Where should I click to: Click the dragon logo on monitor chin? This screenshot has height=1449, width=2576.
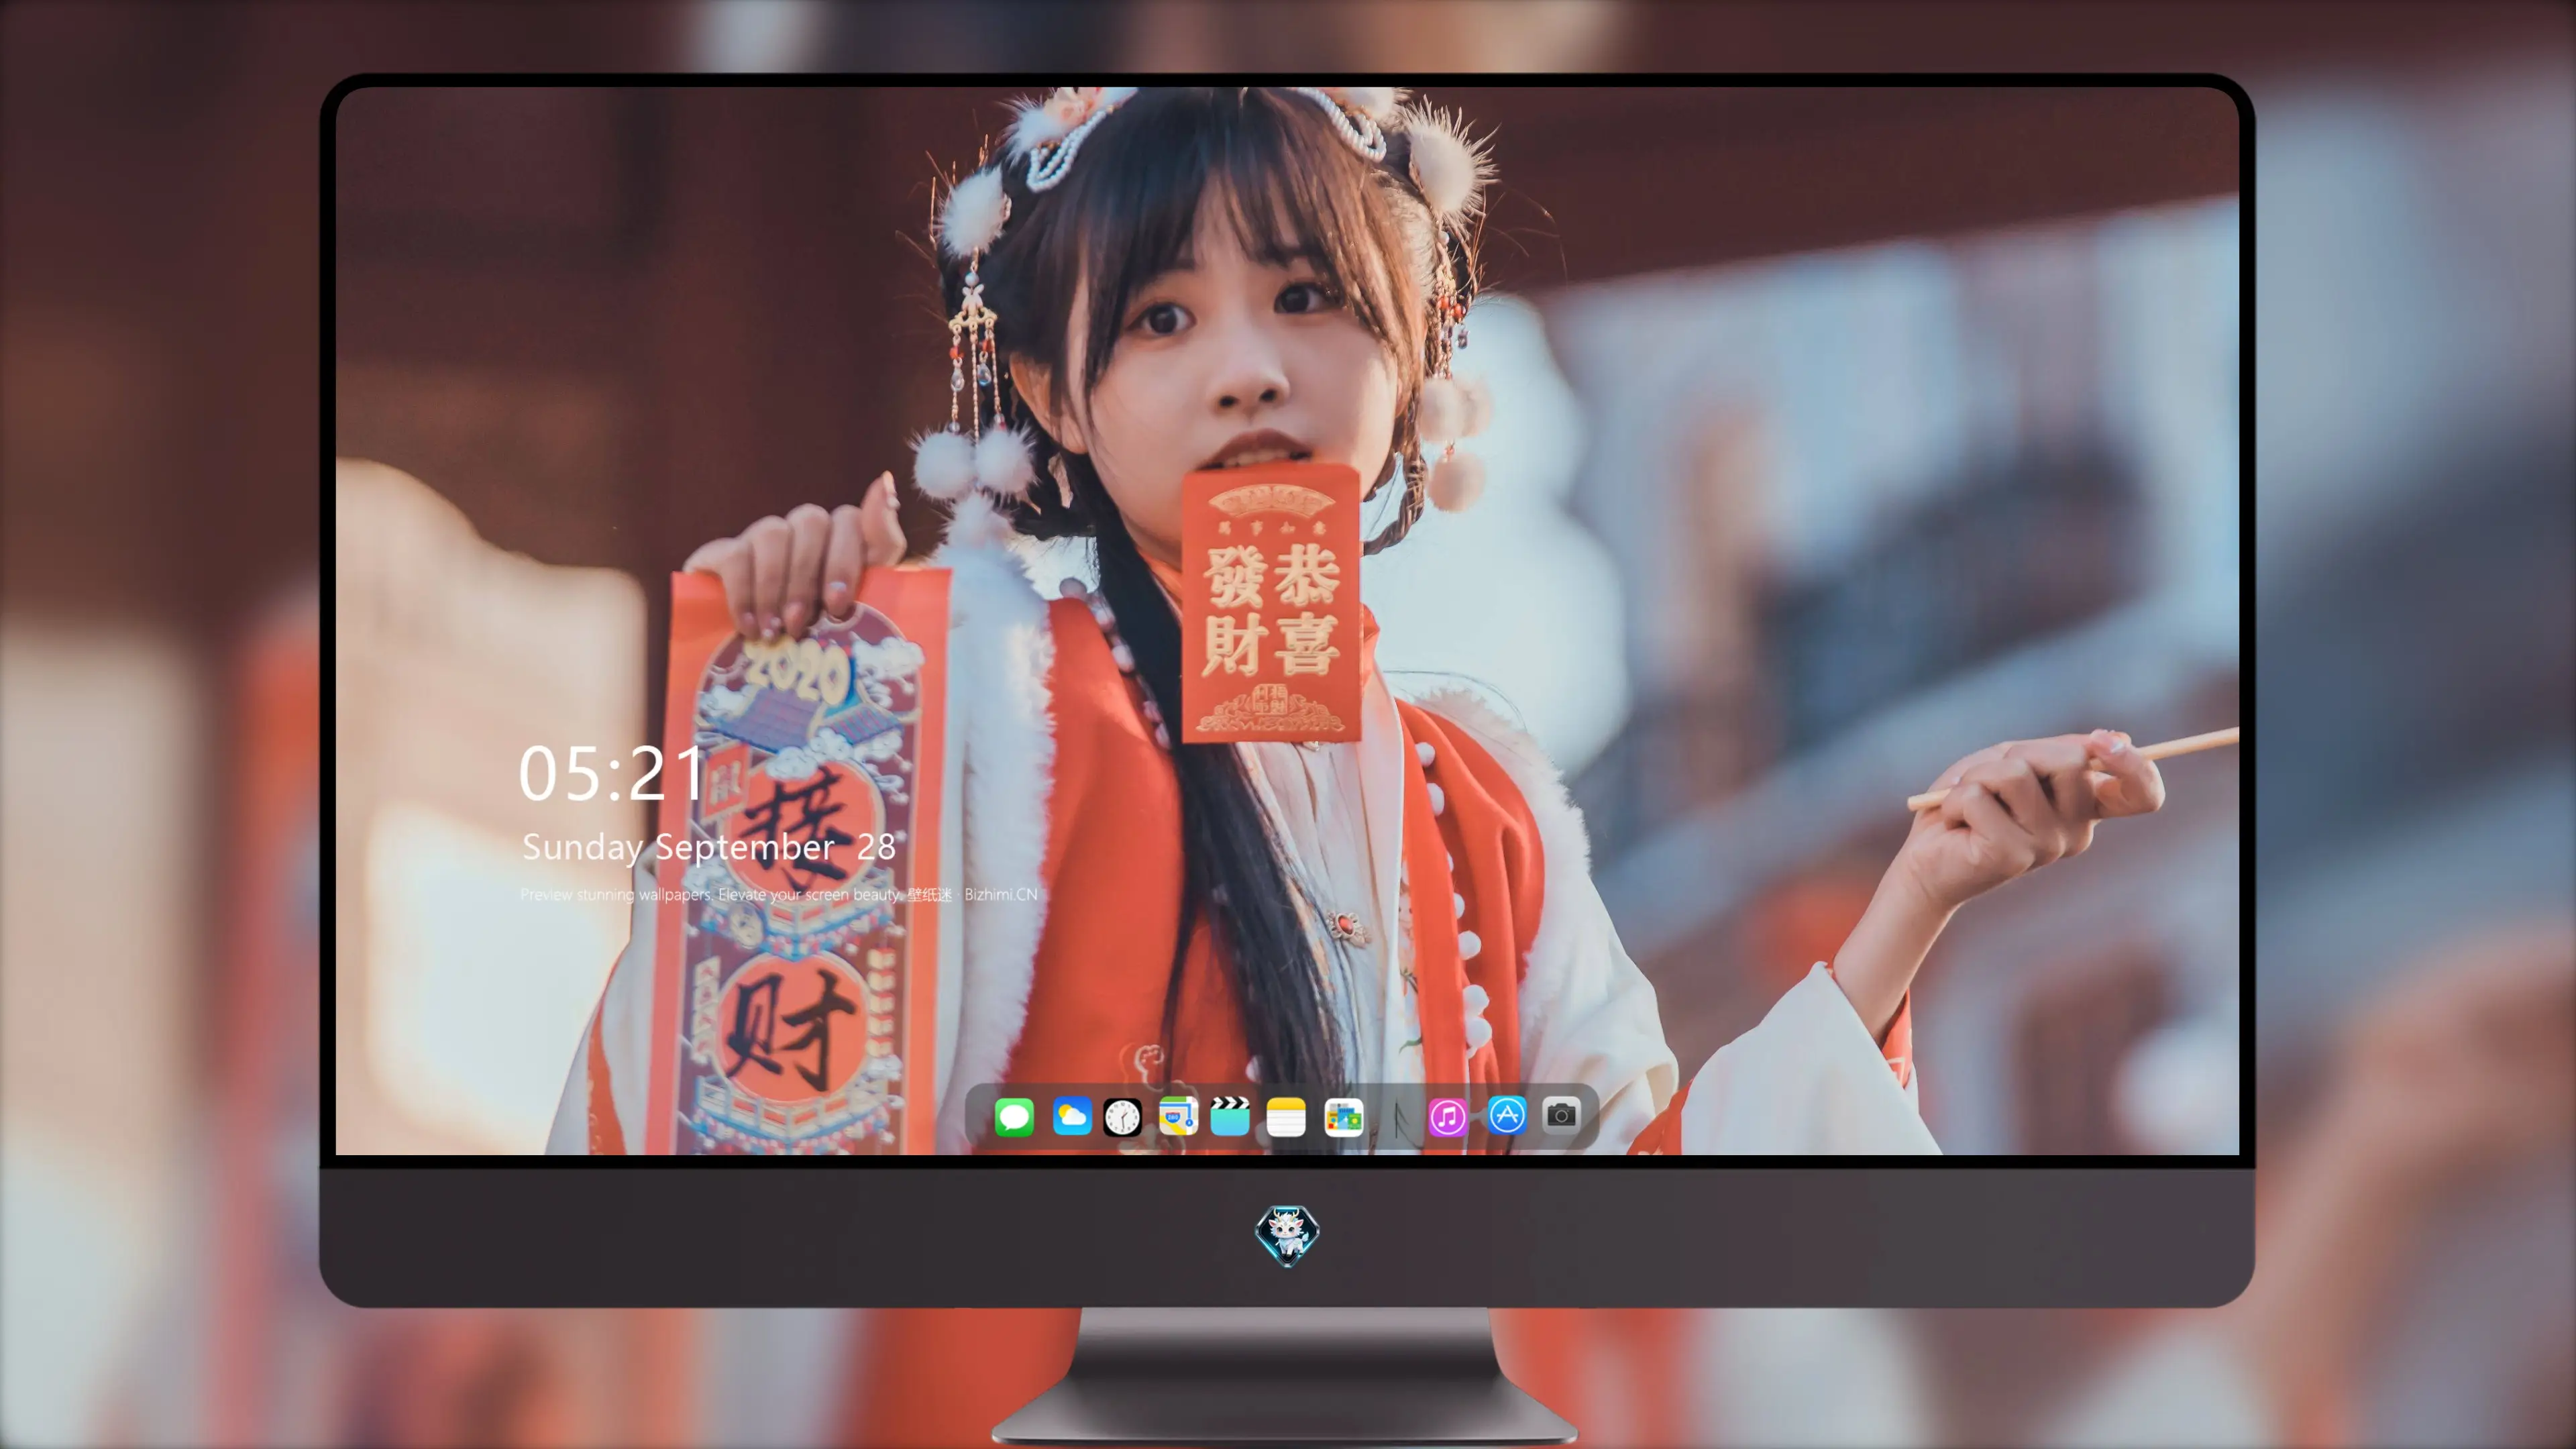pos(1287,1235)
